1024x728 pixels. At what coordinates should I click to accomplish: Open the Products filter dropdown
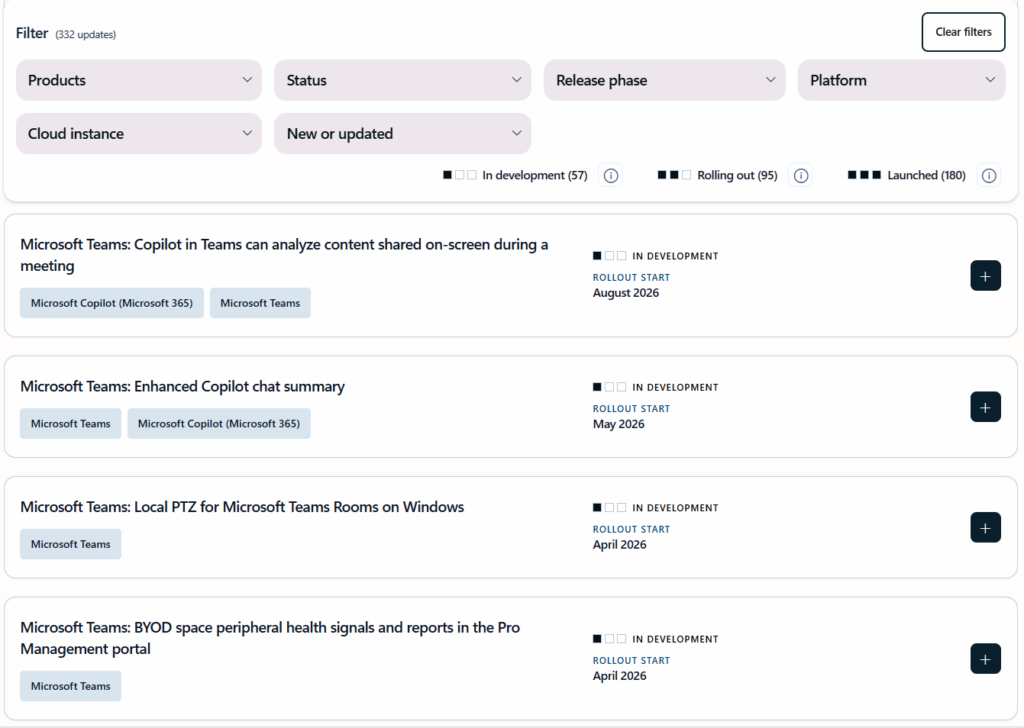pyautogui.click(x=139, y=80)
